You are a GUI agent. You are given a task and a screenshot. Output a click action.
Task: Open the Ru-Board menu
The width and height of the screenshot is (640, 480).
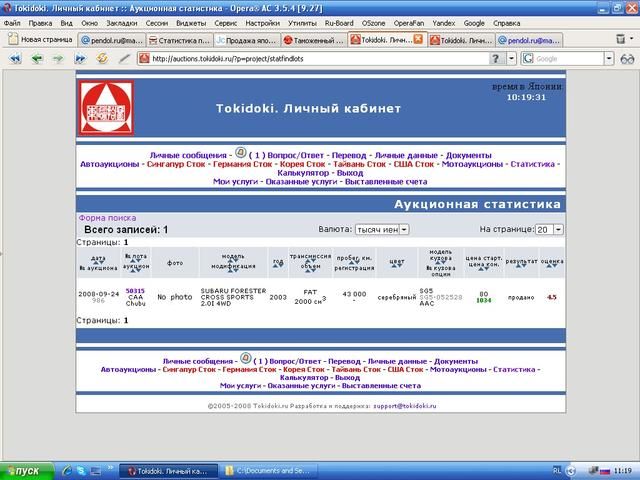tap(339, 23)
